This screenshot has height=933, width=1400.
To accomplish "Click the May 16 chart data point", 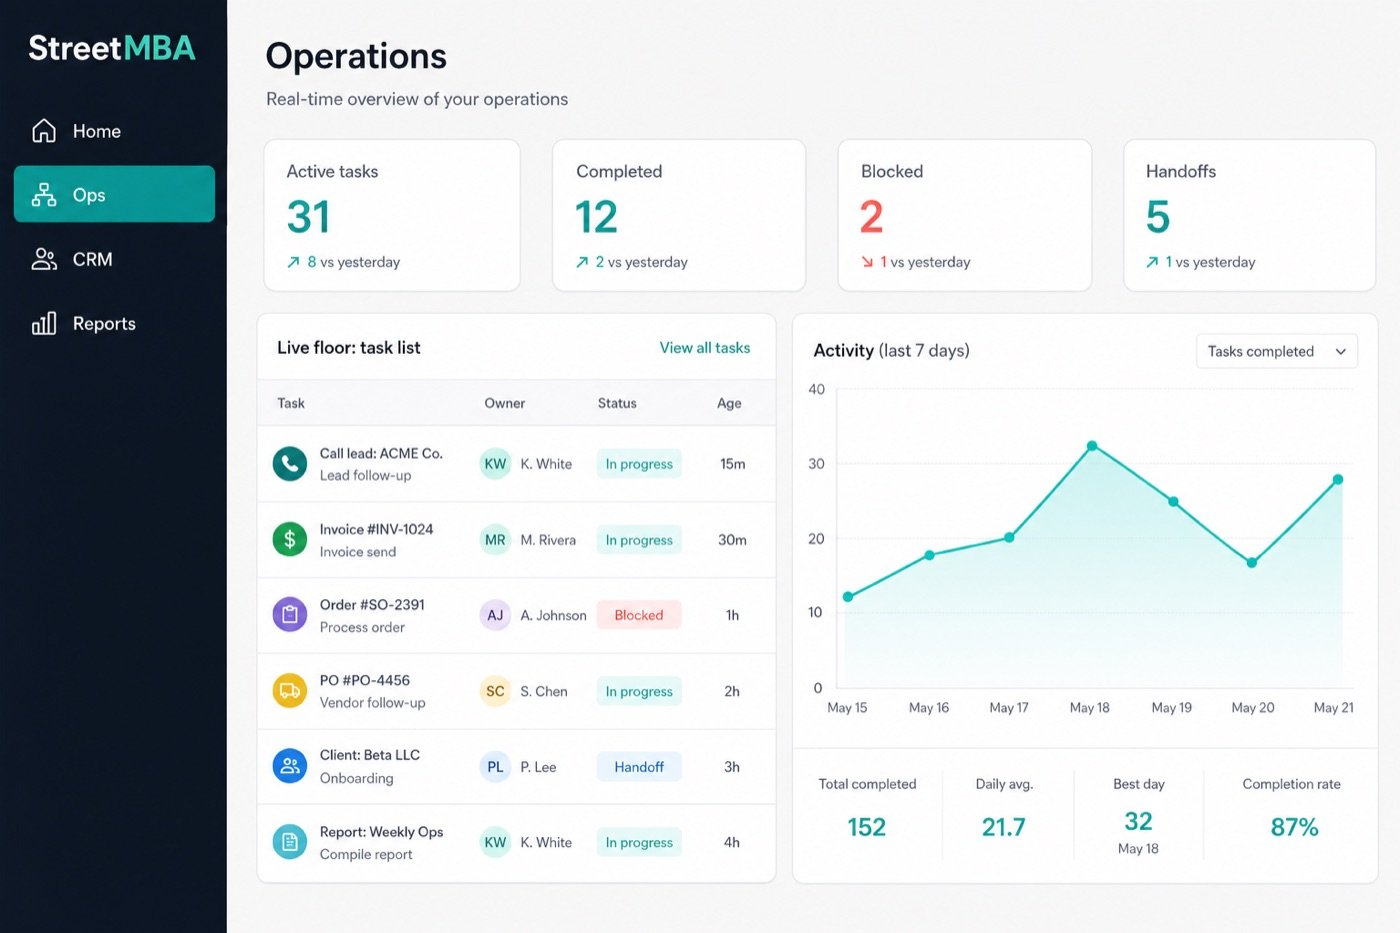I will 929,555.
